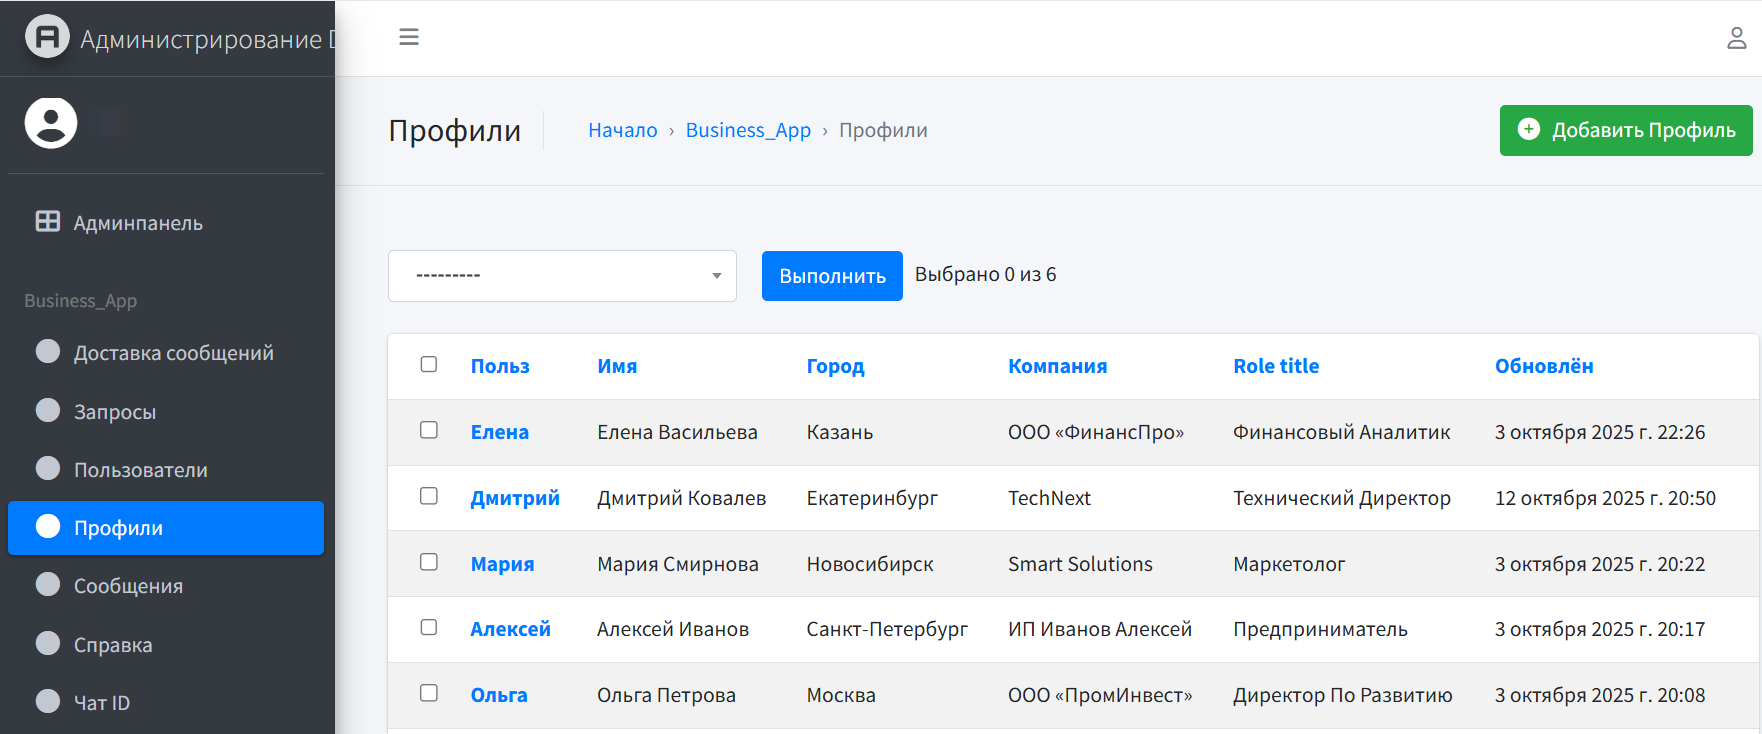Viewport: 1762px width, 734px height.
Task: Open the Дмитрий profile link
Action: coord(515,498)
